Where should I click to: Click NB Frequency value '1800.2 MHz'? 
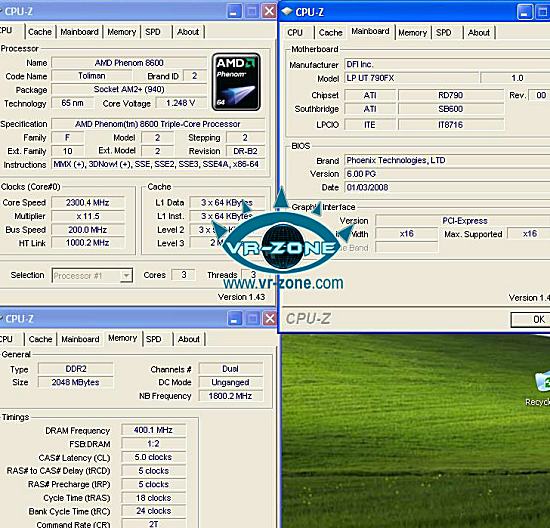pos(230,396)
